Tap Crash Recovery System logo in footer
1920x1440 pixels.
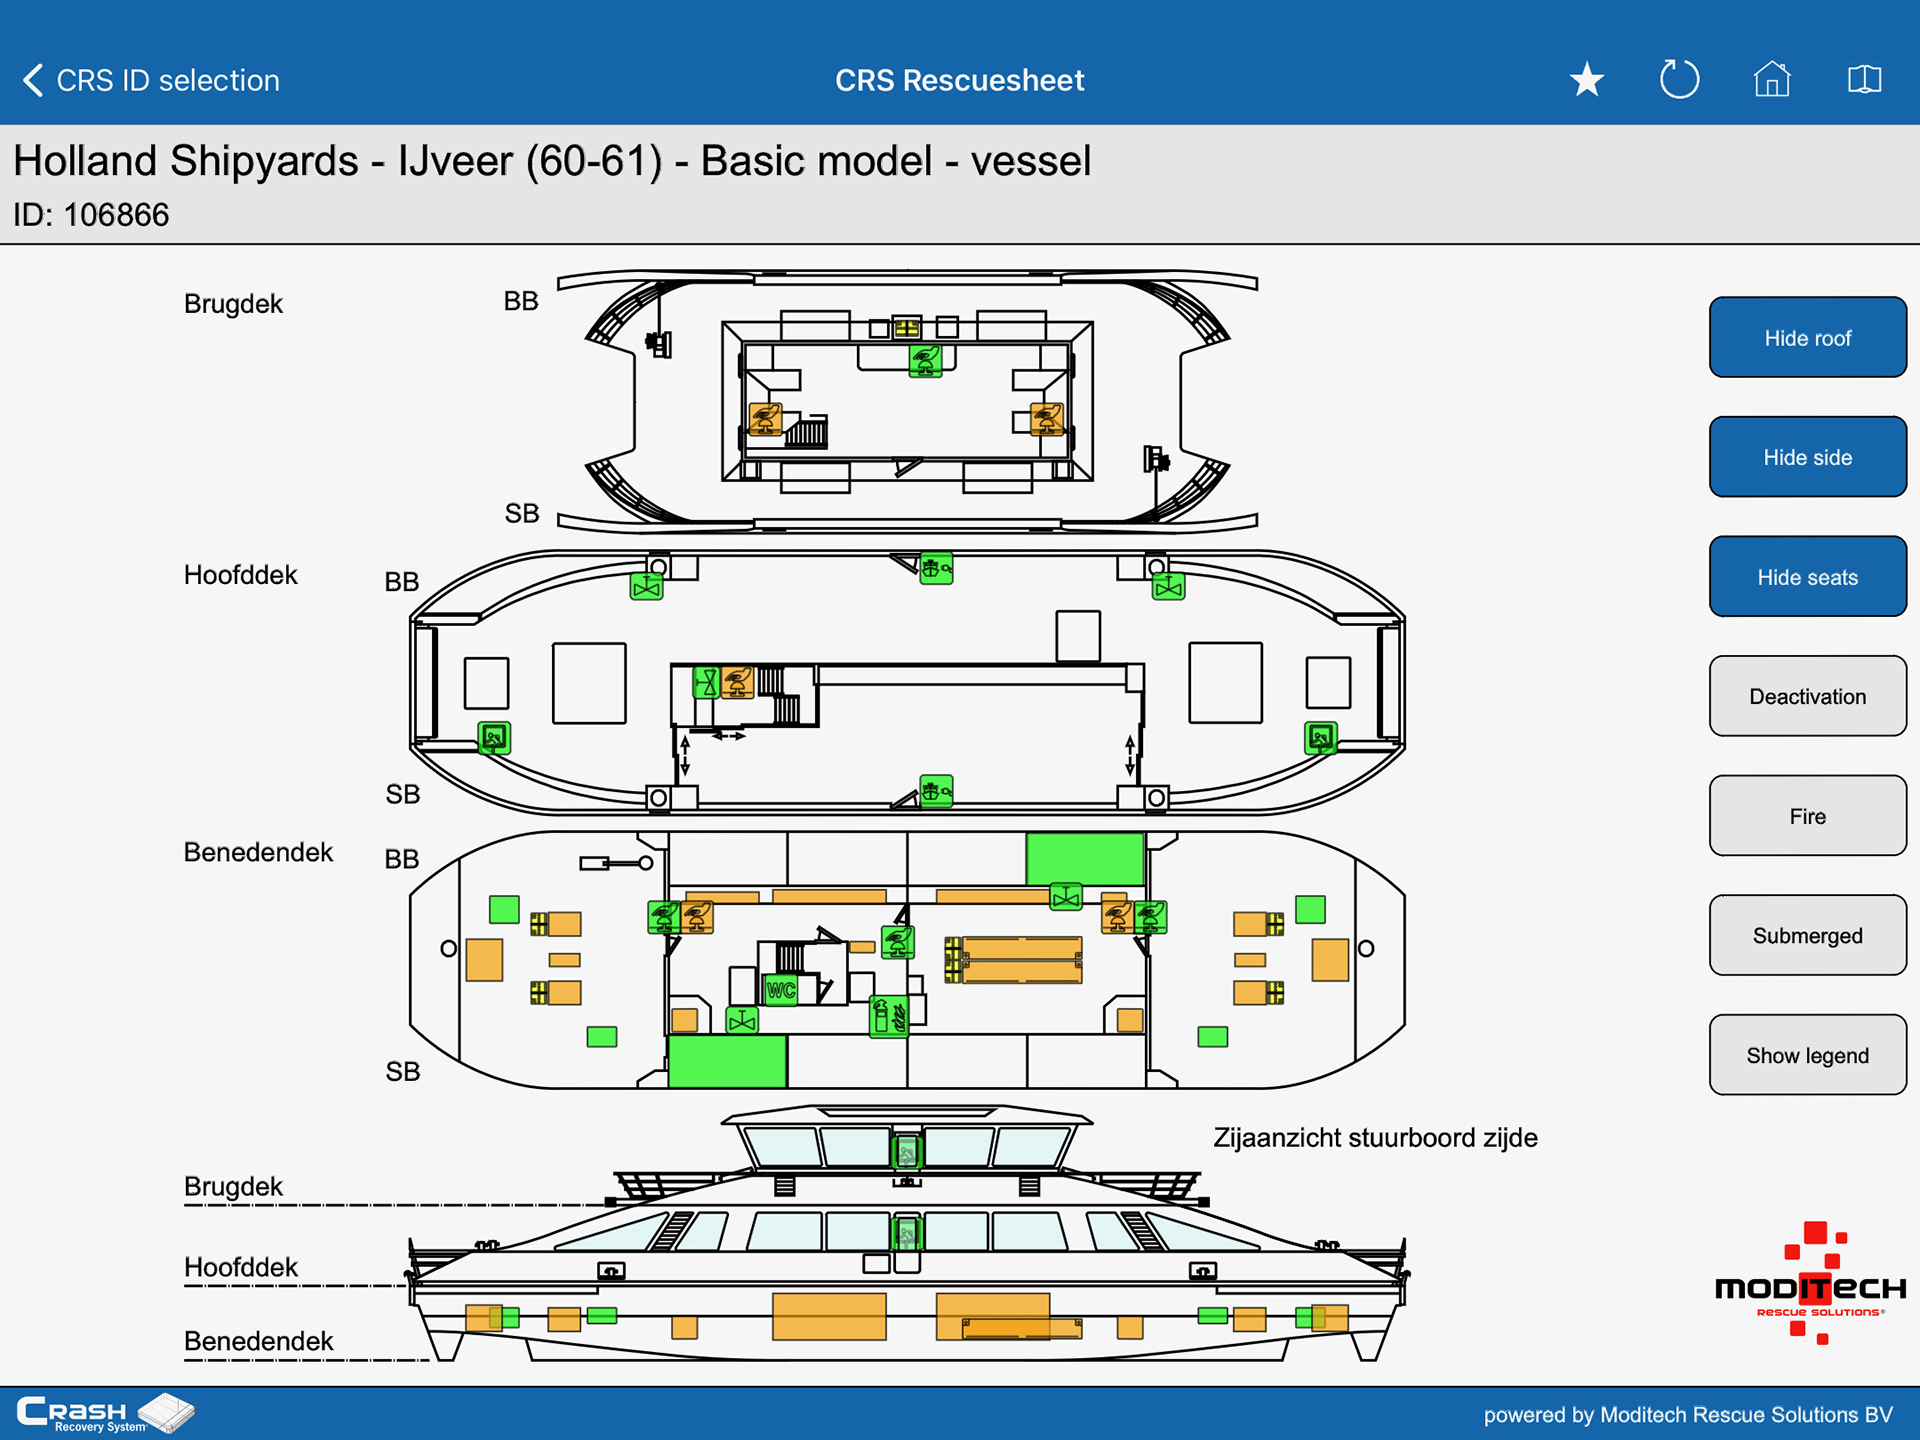[105, 1413]
